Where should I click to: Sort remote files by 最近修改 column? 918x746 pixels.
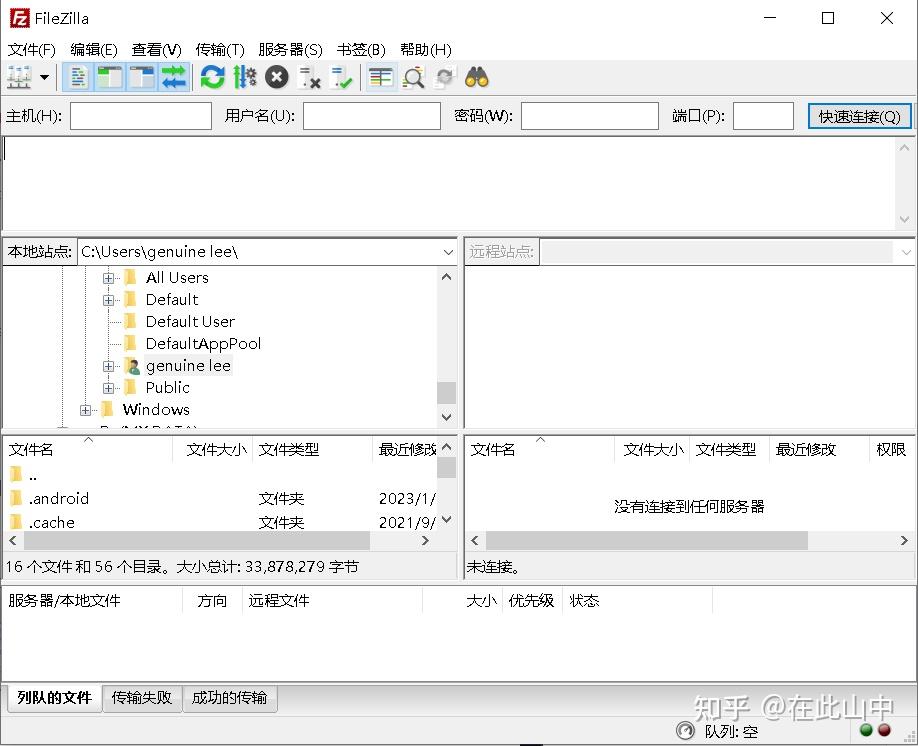point(820,450)
